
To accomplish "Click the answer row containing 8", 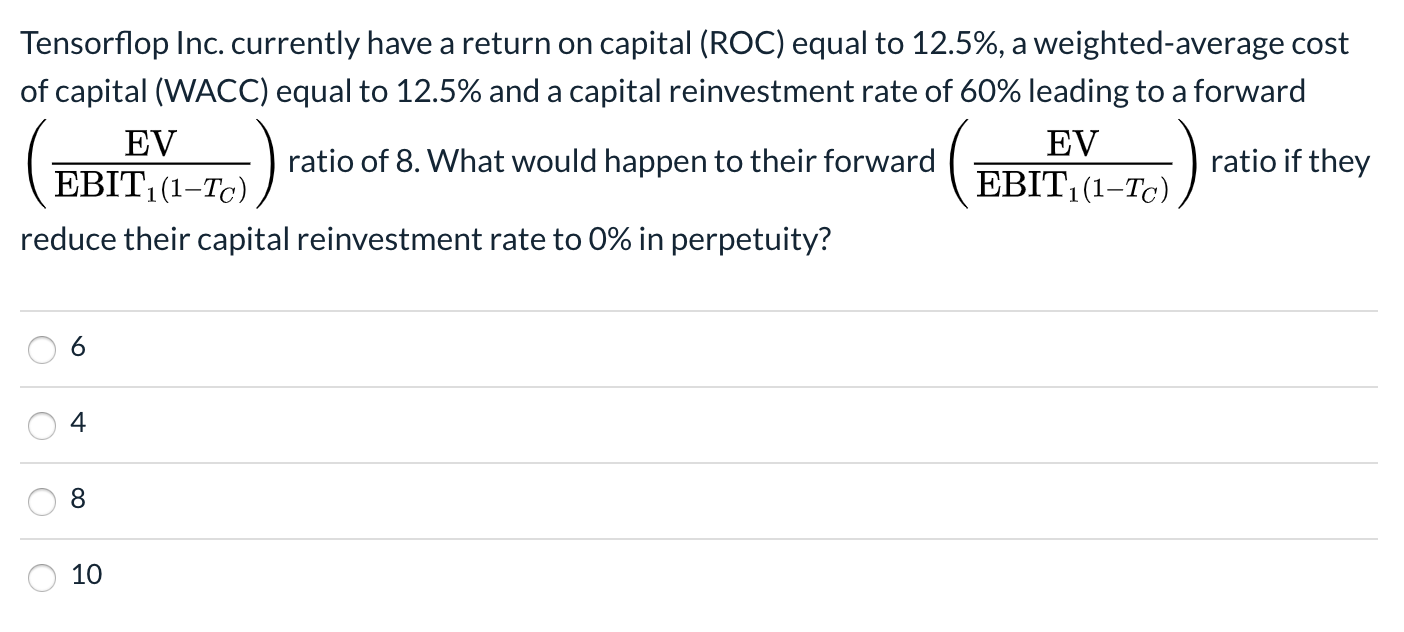I will click(400, 501).
